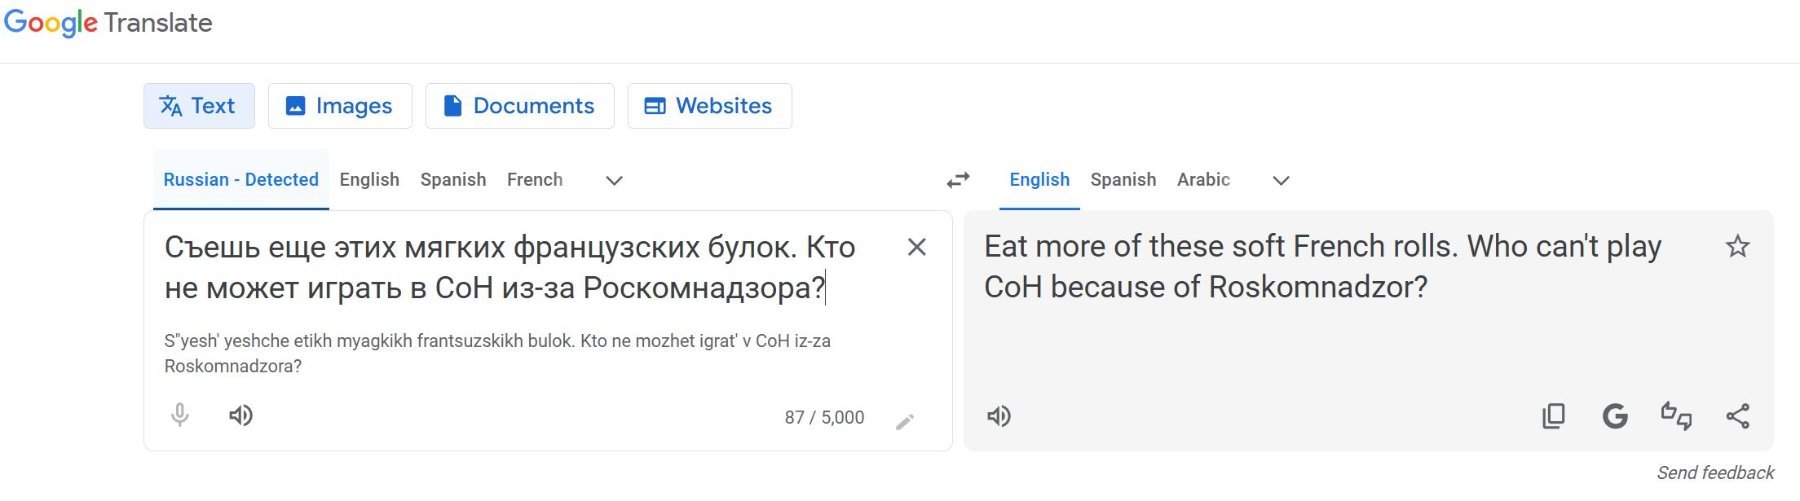
Task: Listen to the Russian source text
Action: [241, 415]
